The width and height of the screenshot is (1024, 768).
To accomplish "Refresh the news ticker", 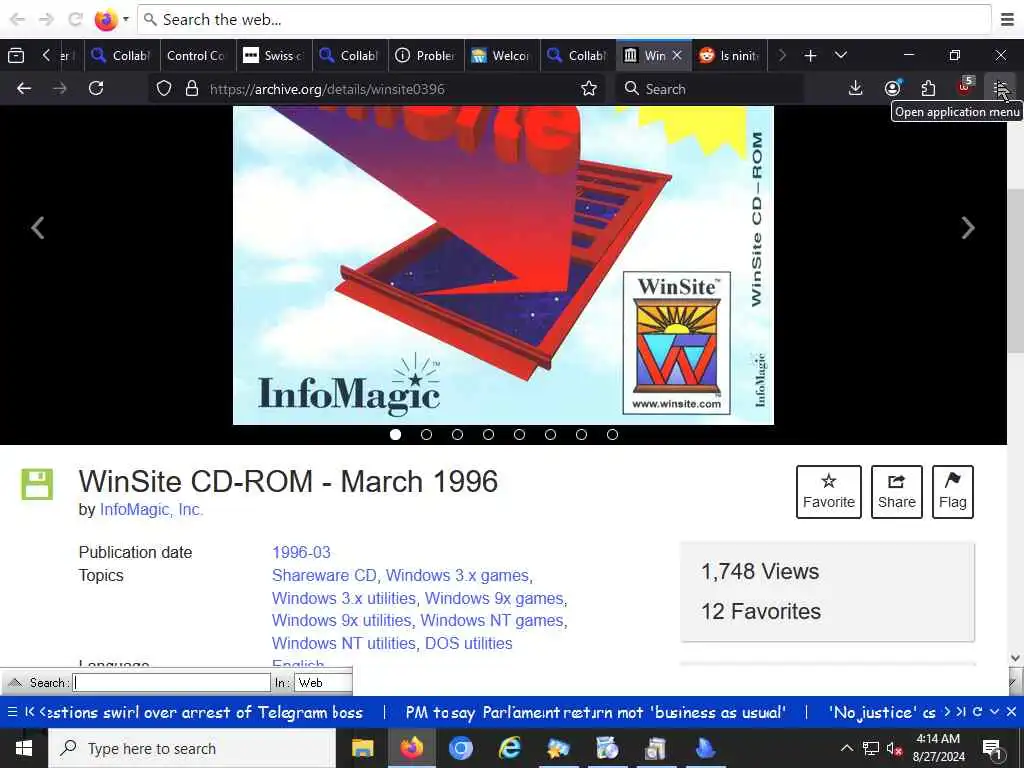I will pyautogui.click(x=977, y=712).
